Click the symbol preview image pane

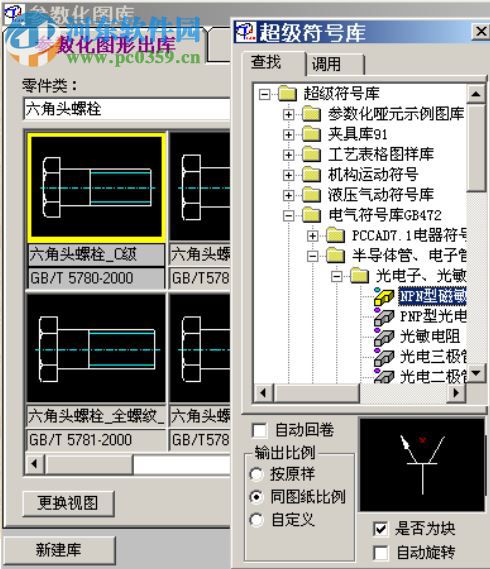click(422, 465)
